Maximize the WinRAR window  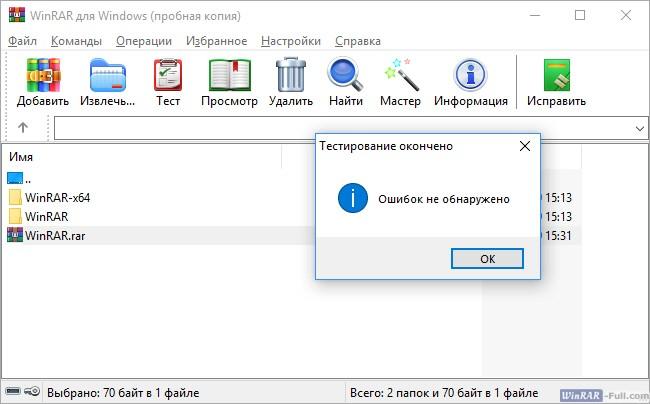pyautogui.click(x=580, y=15)
